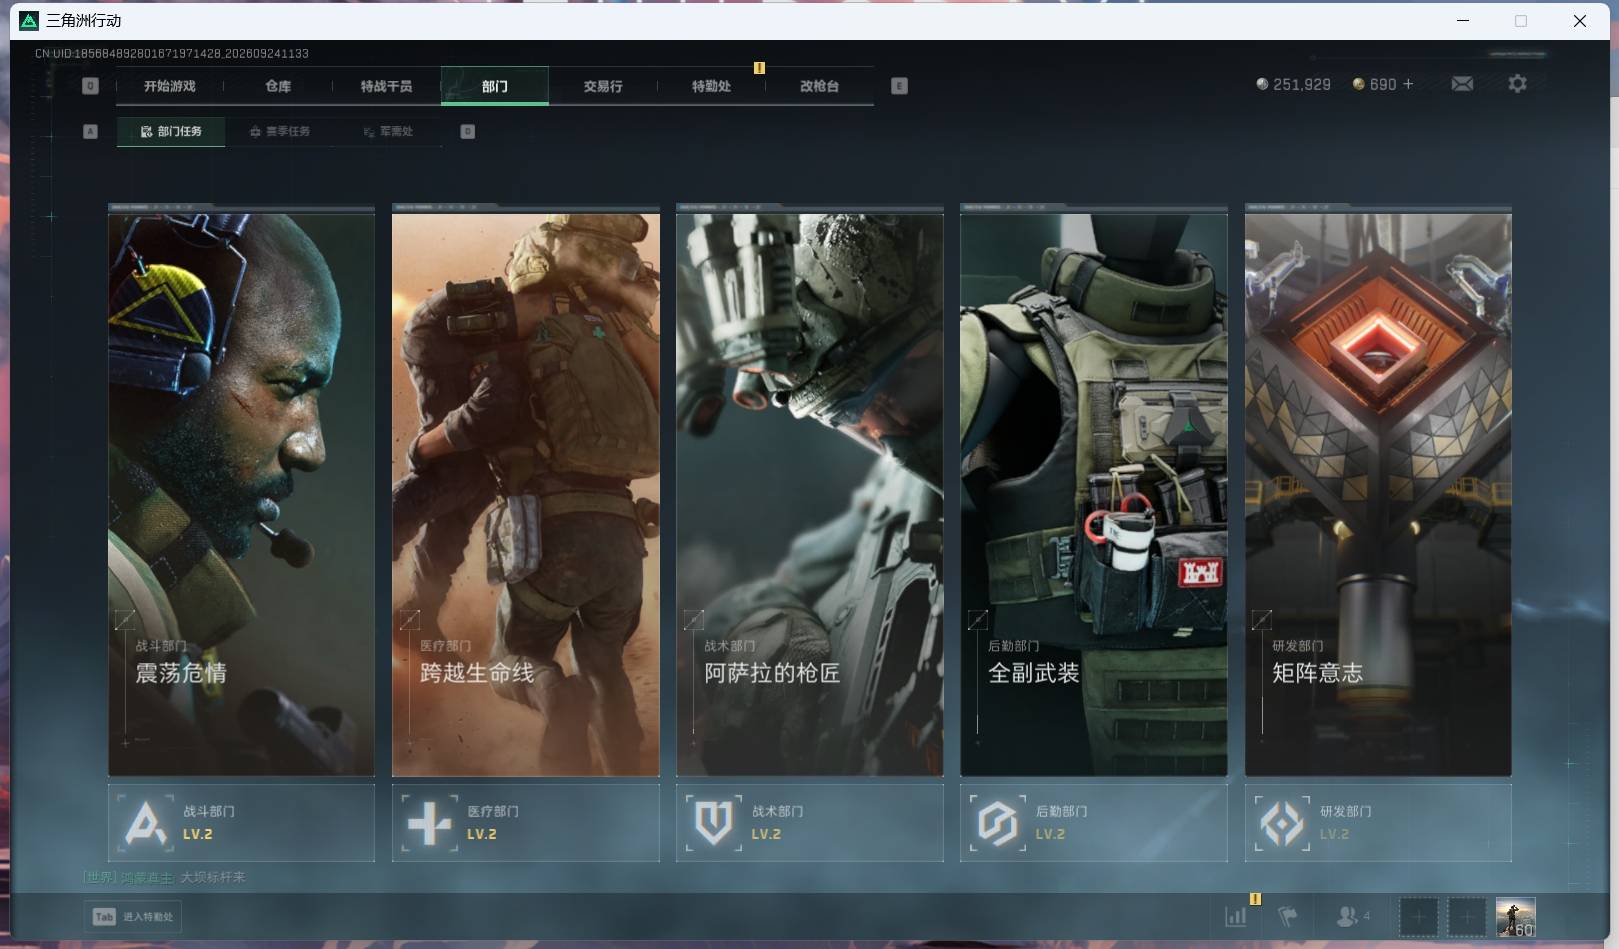Click the Tab 进入特勤处 button
The height and width of the screenshot is (949, 1619).
point(133,917)
